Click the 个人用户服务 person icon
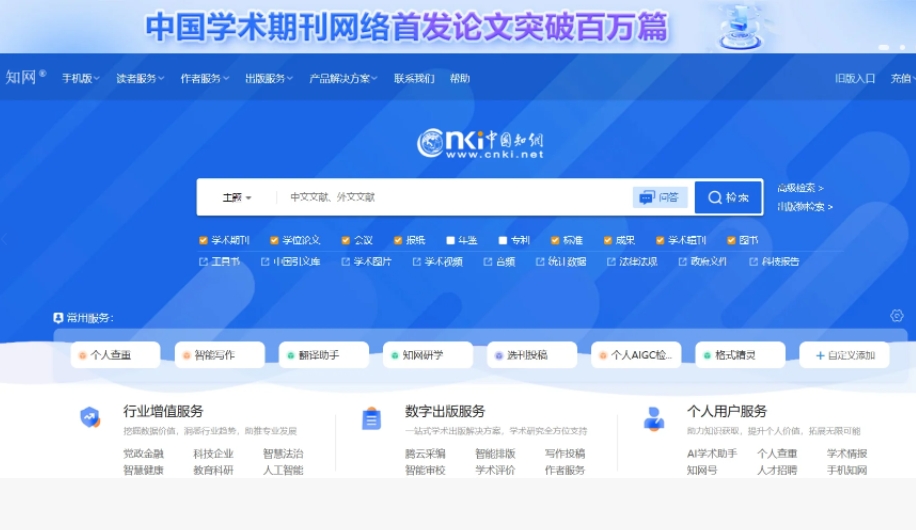Viewport: 916px width, 530px height. click(654, 418)
